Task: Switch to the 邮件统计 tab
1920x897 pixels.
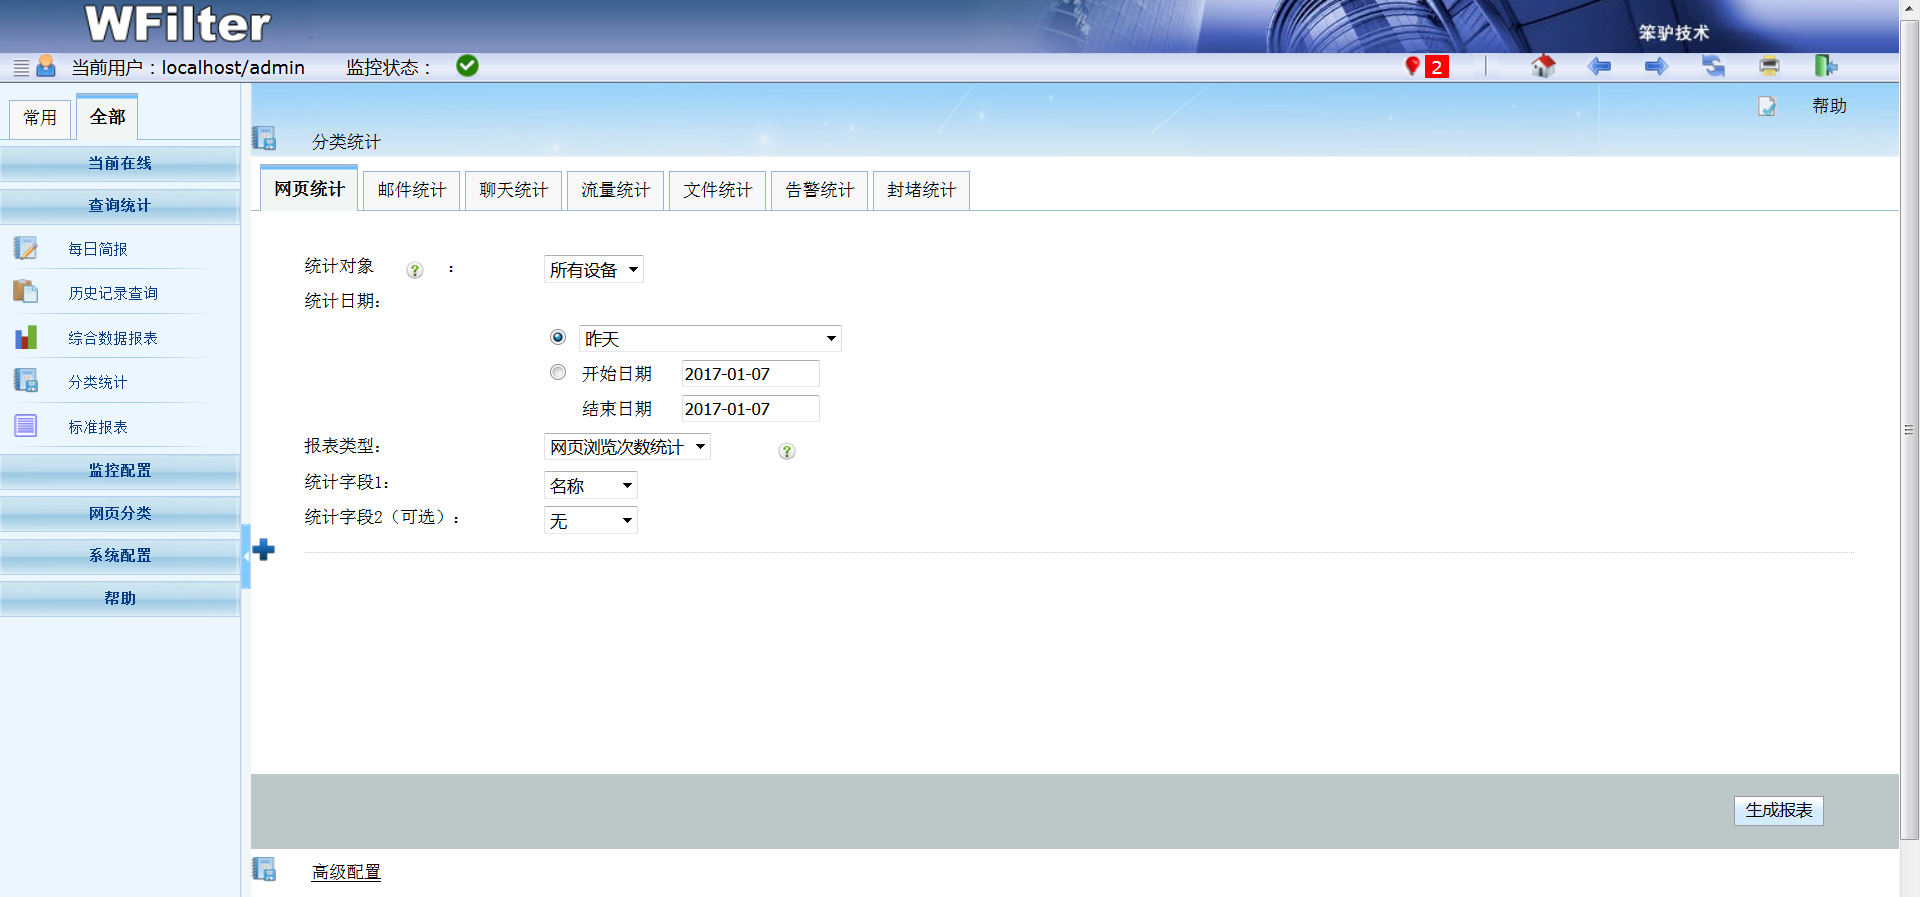Action: [x=412, y=190]
